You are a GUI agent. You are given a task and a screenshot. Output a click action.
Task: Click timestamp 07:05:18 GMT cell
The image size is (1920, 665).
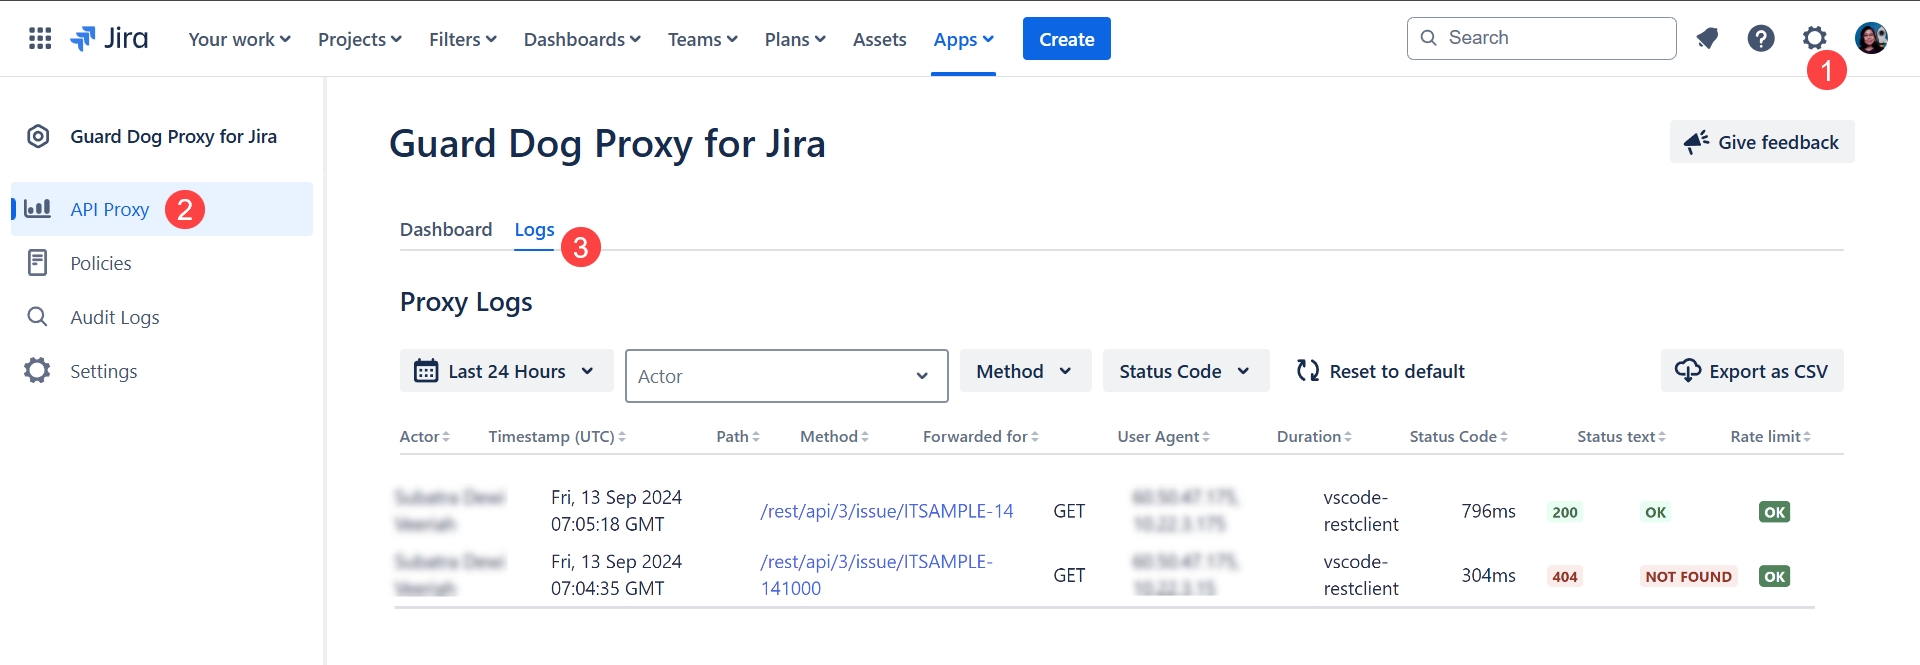pyautogui.click(x=616, y=511)
